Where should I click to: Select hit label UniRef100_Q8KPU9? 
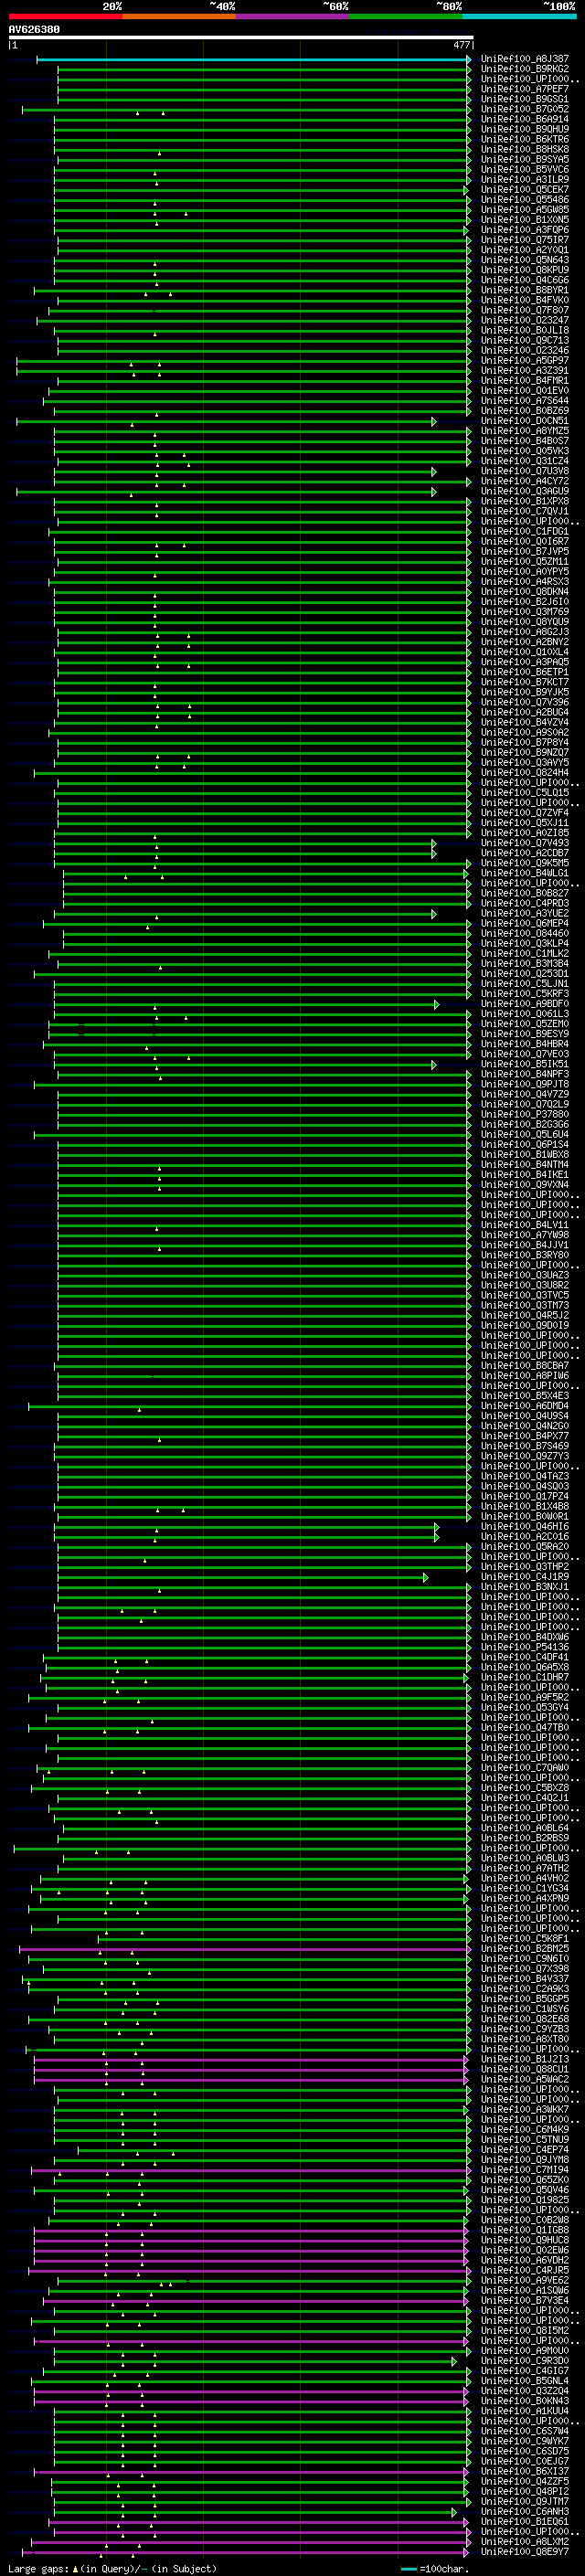click(x=525, y=270)
